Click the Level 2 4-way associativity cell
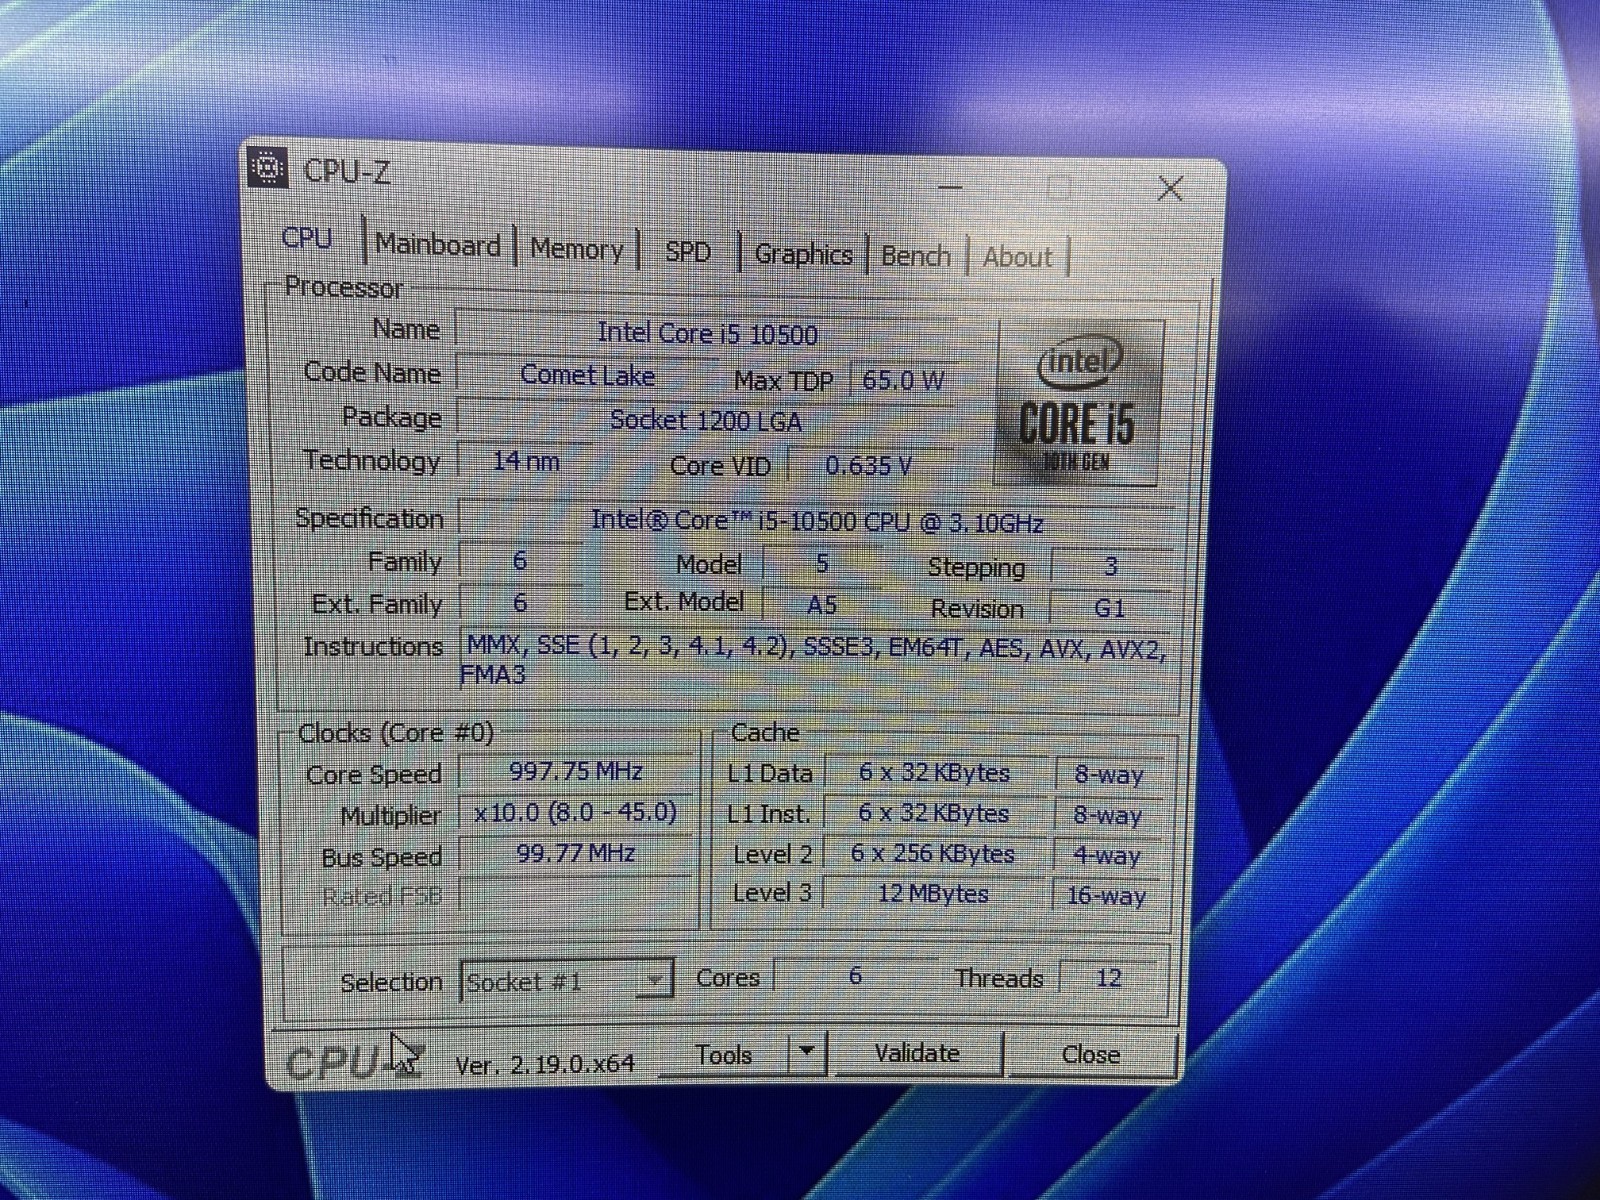This screenshot has width=1600, height=1200. [1106, 856]
